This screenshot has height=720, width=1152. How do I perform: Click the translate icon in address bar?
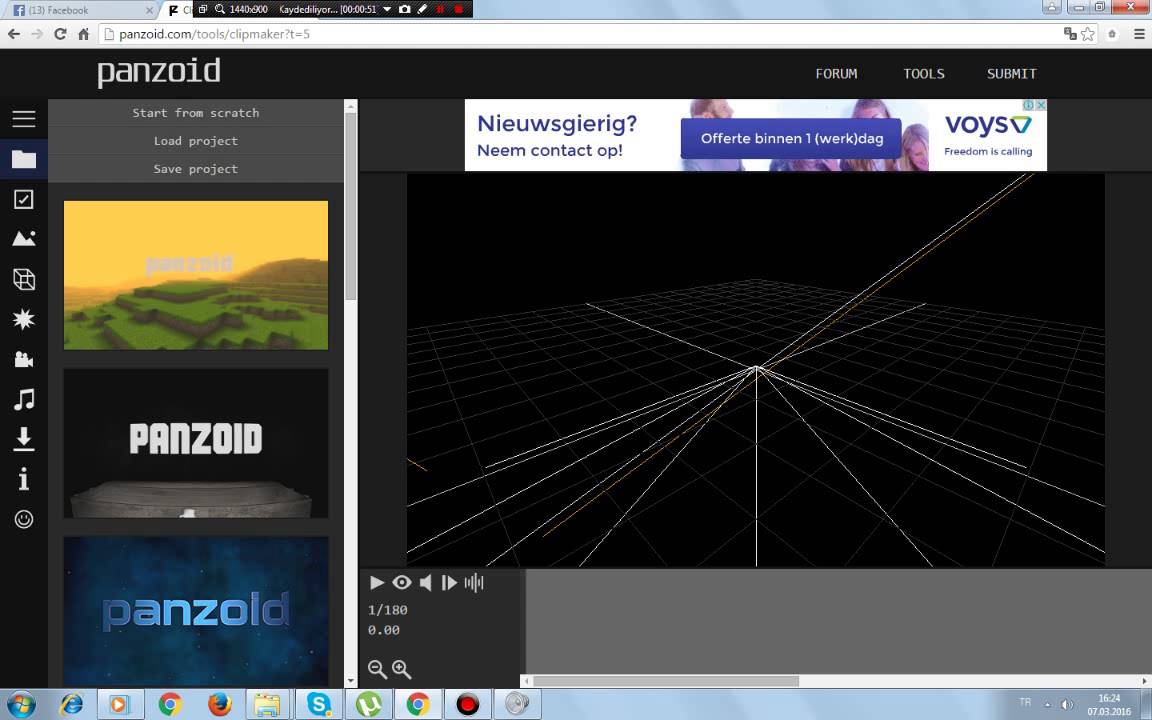[x=1070, y=34]
